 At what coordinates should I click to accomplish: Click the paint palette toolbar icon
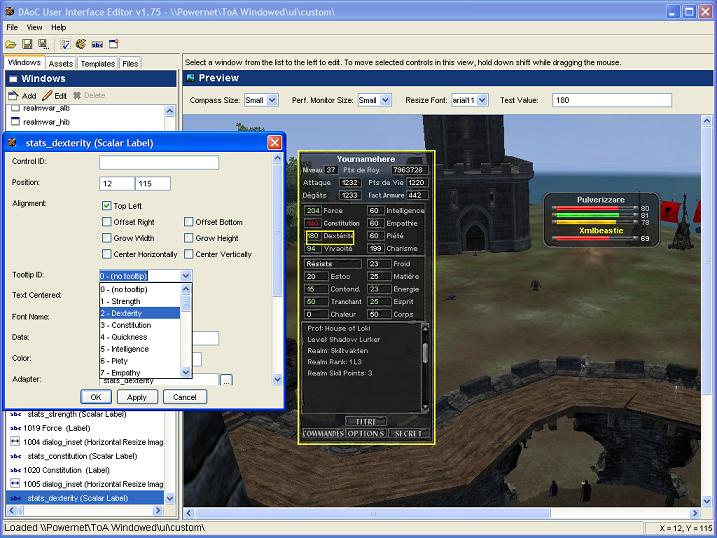pyautogui.click(x=81, y=44)
